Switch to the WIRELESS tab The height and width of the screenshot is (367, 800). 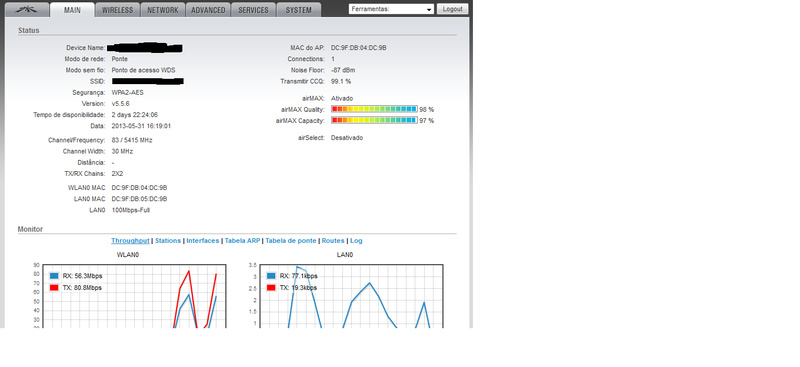[x=117, y=10]
